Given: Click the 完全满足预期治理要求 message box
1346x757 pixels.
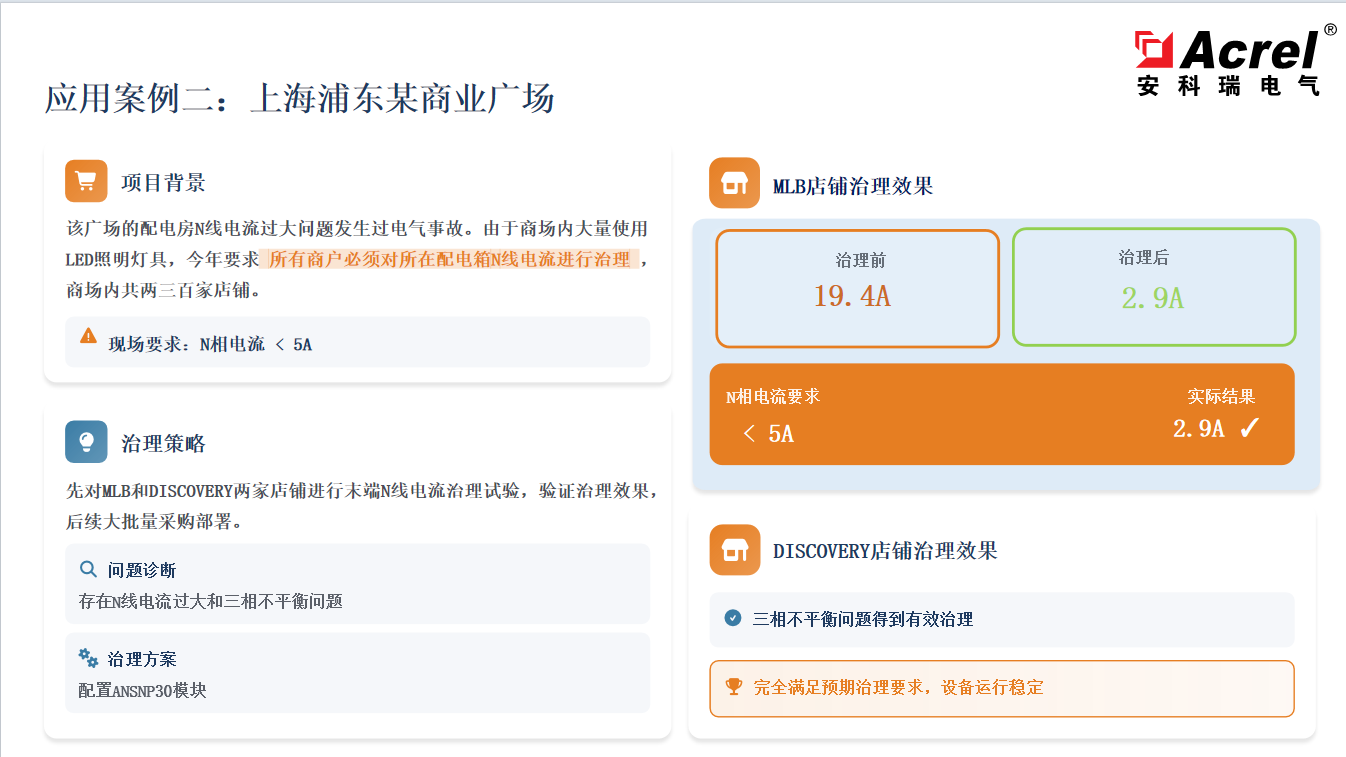Looking at the screenshot, I should coord(1001,688).
